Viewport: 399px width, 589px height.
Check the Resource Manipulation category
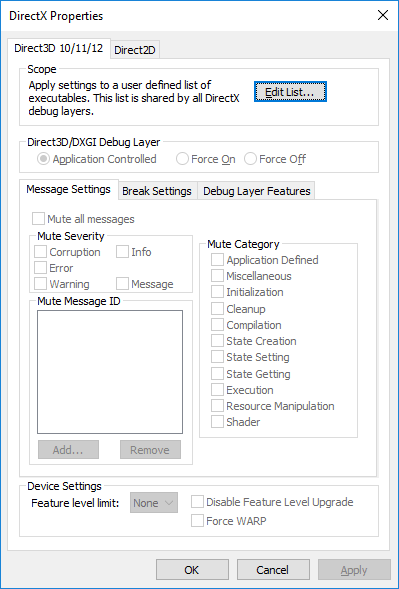coord(273,406)
